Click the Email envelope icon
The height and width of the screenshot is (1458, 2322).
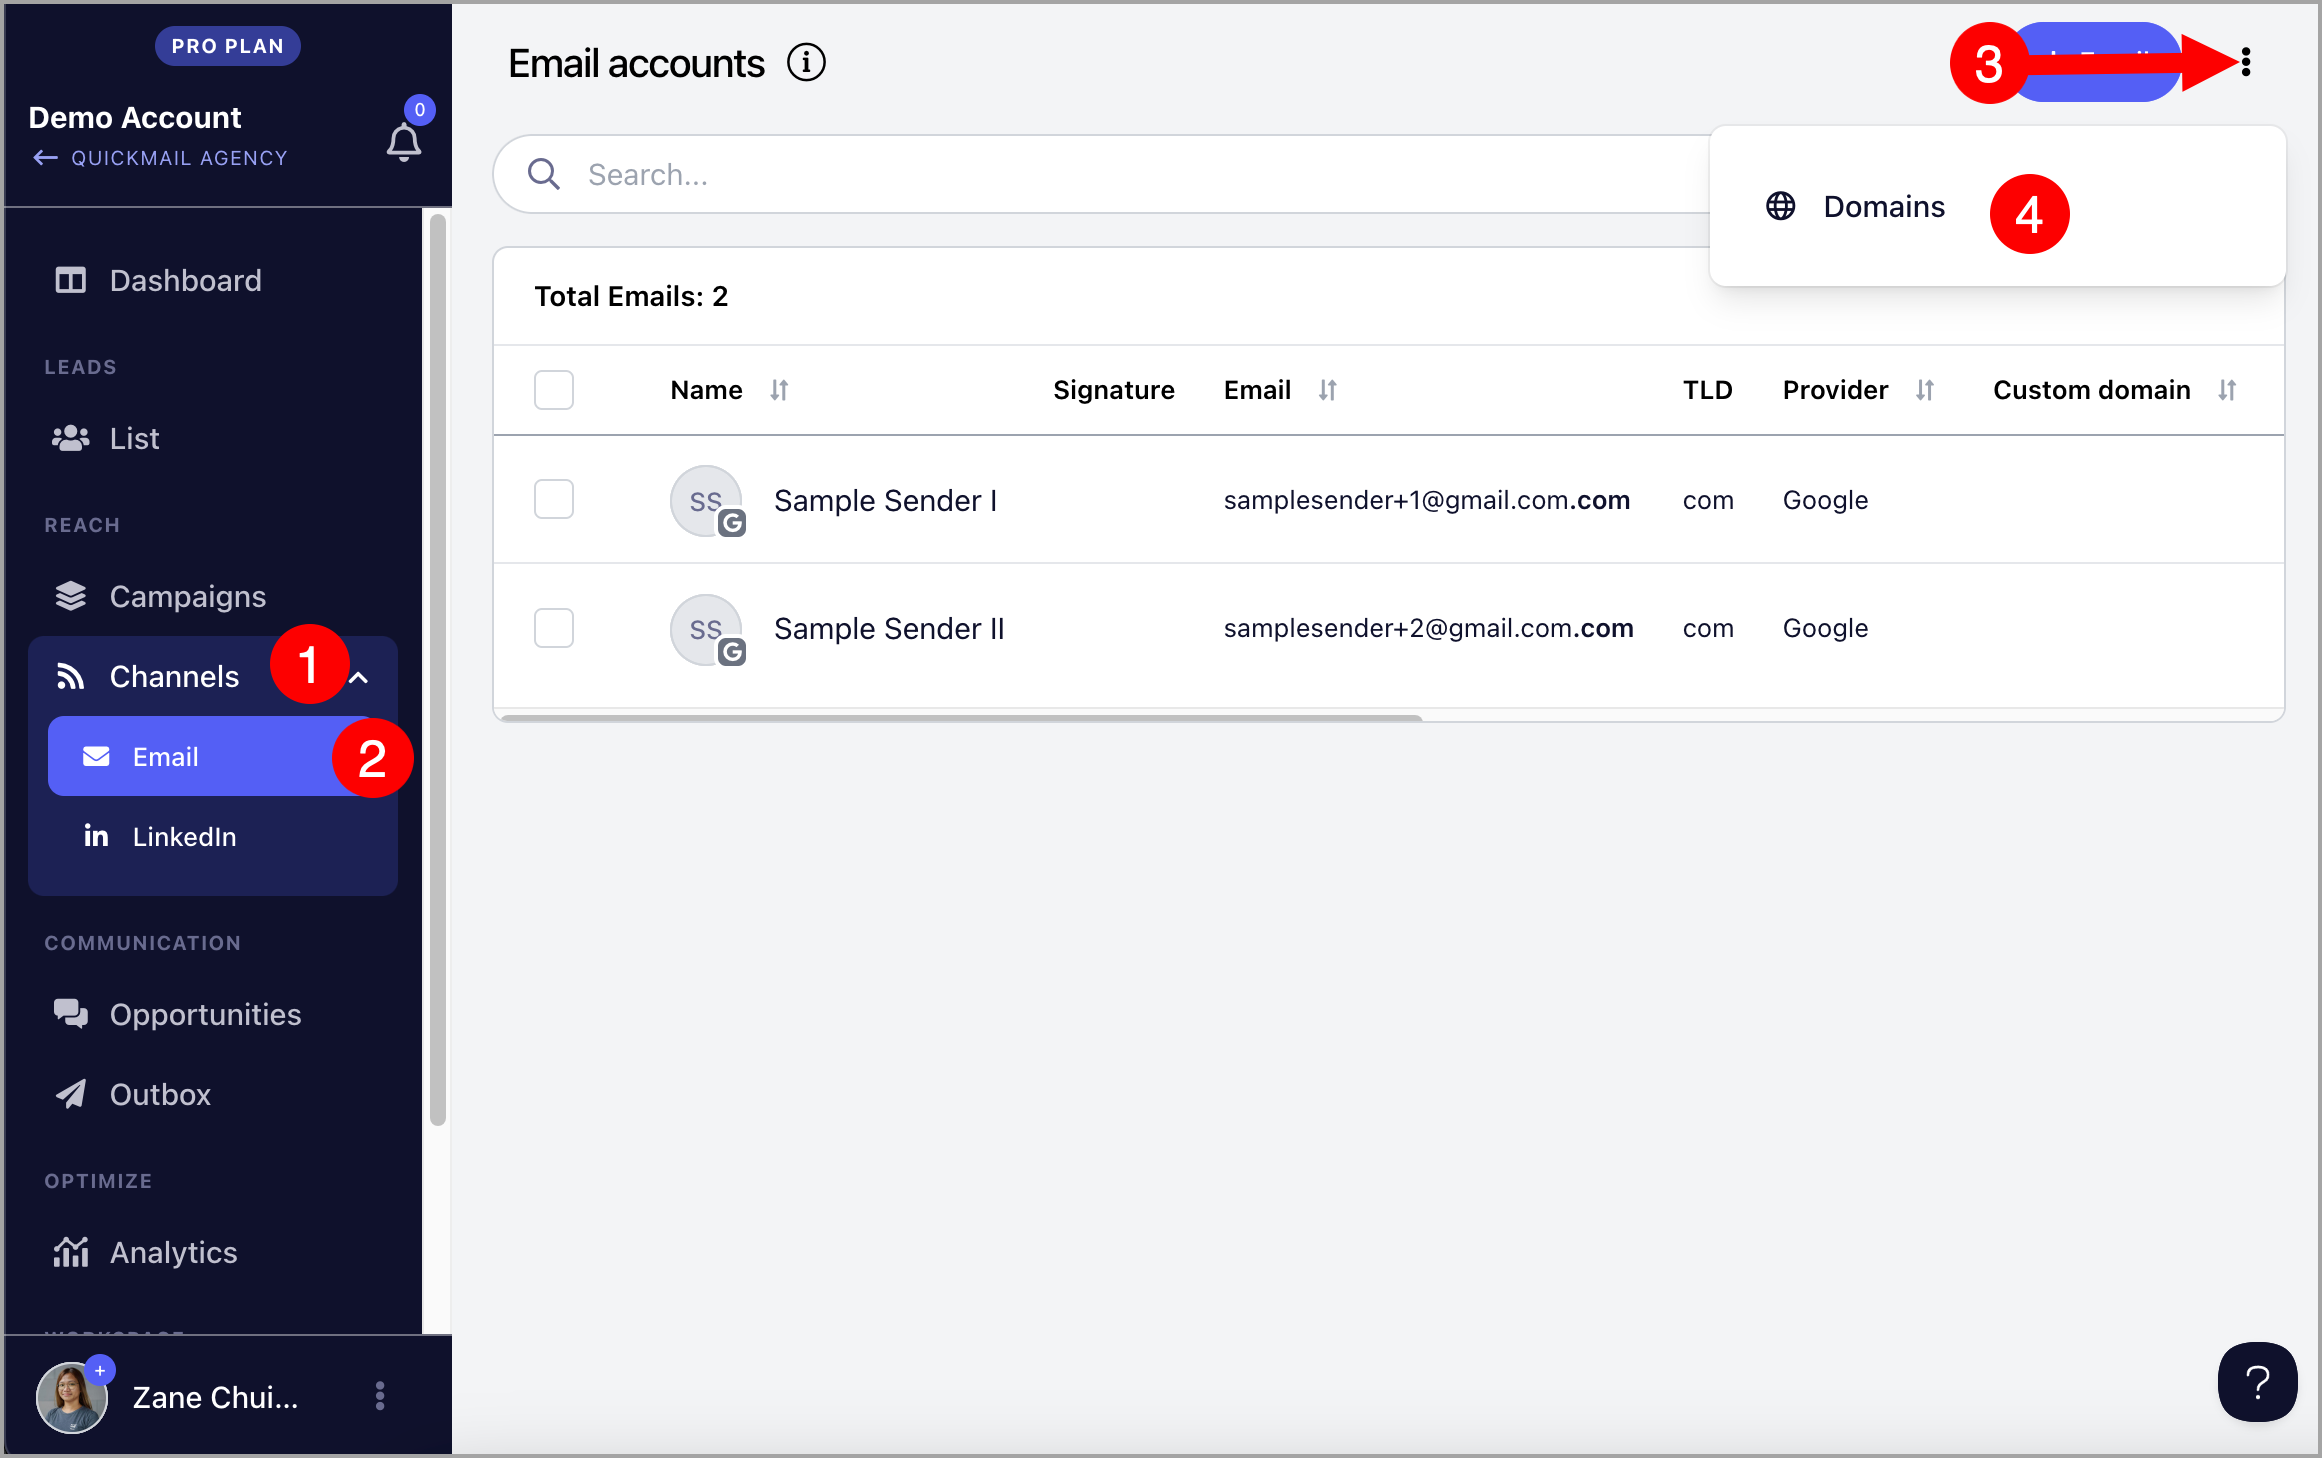click(96, 756)
